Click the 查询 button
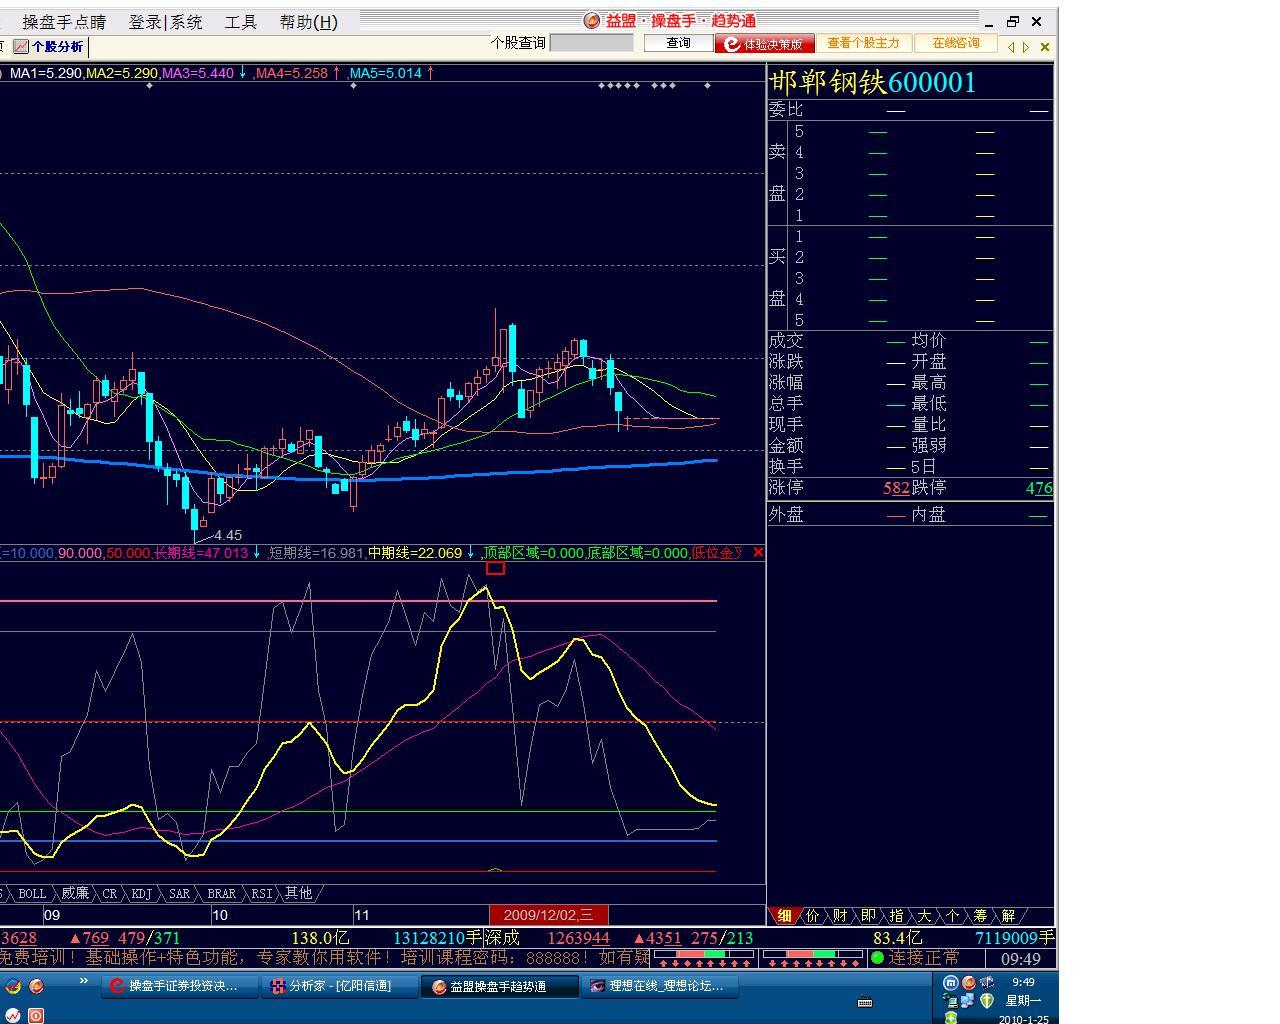Screen dimensions: 1280x1024 click(678, 43)
